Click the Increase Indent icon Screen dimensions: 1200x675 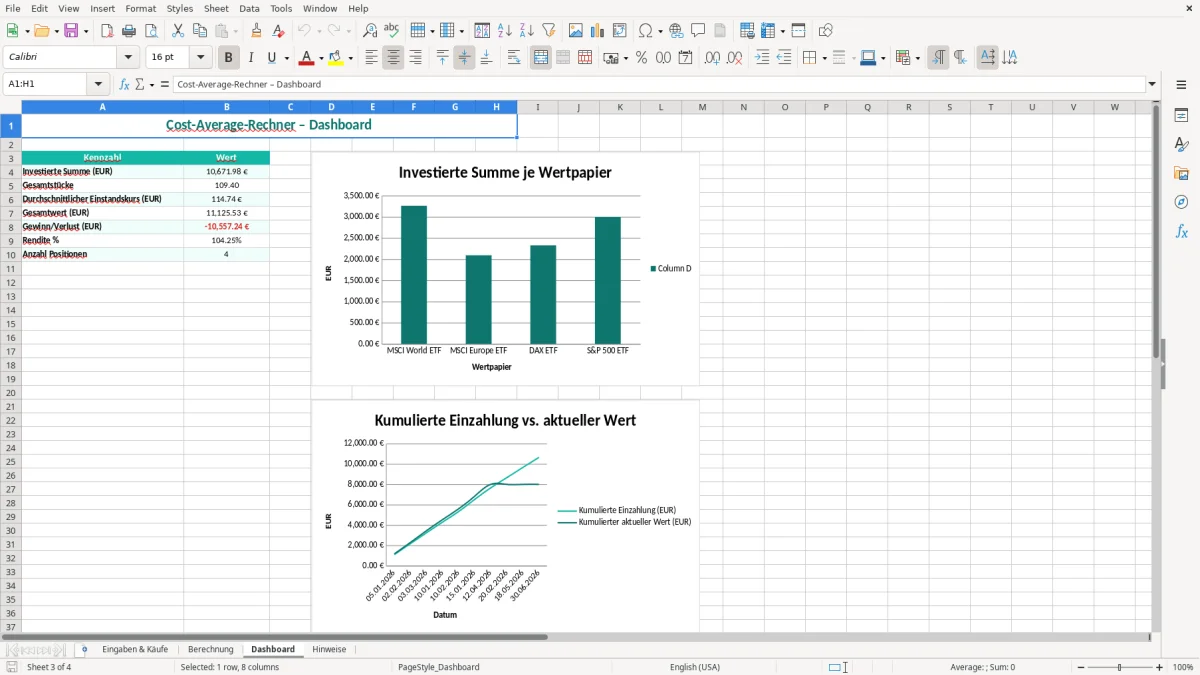(x=762, y=58)
